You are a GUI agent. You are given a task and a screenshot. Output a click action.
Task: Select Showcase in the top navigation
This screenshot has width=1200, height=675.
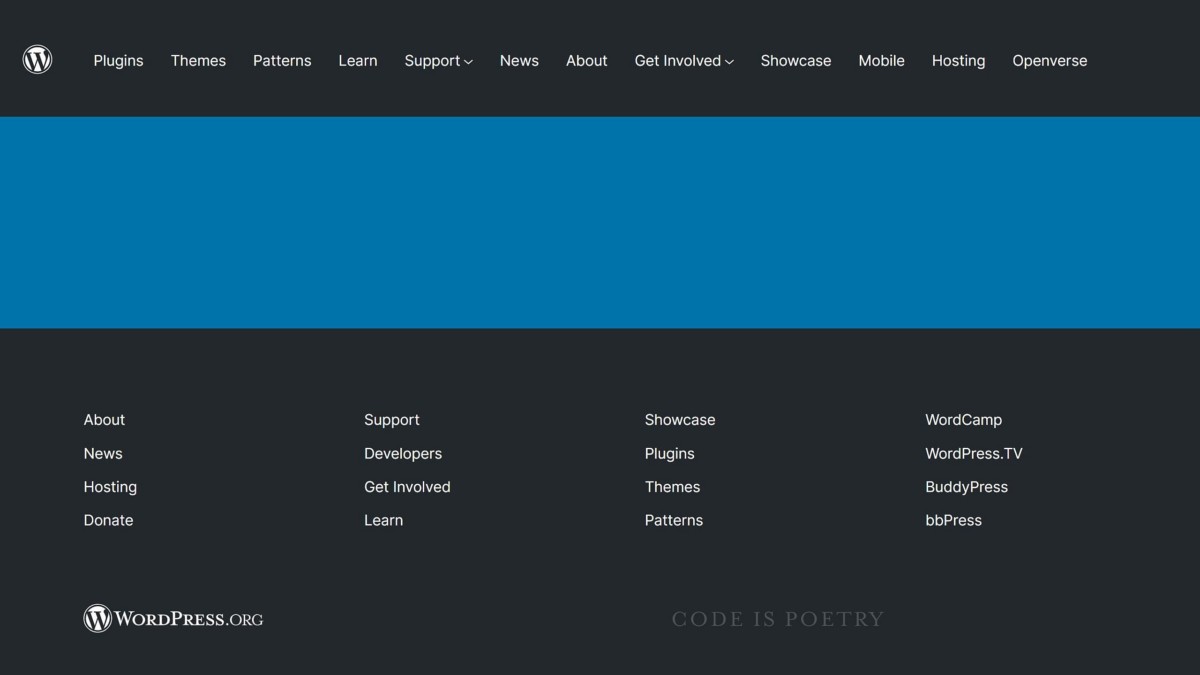pos(795,61)
